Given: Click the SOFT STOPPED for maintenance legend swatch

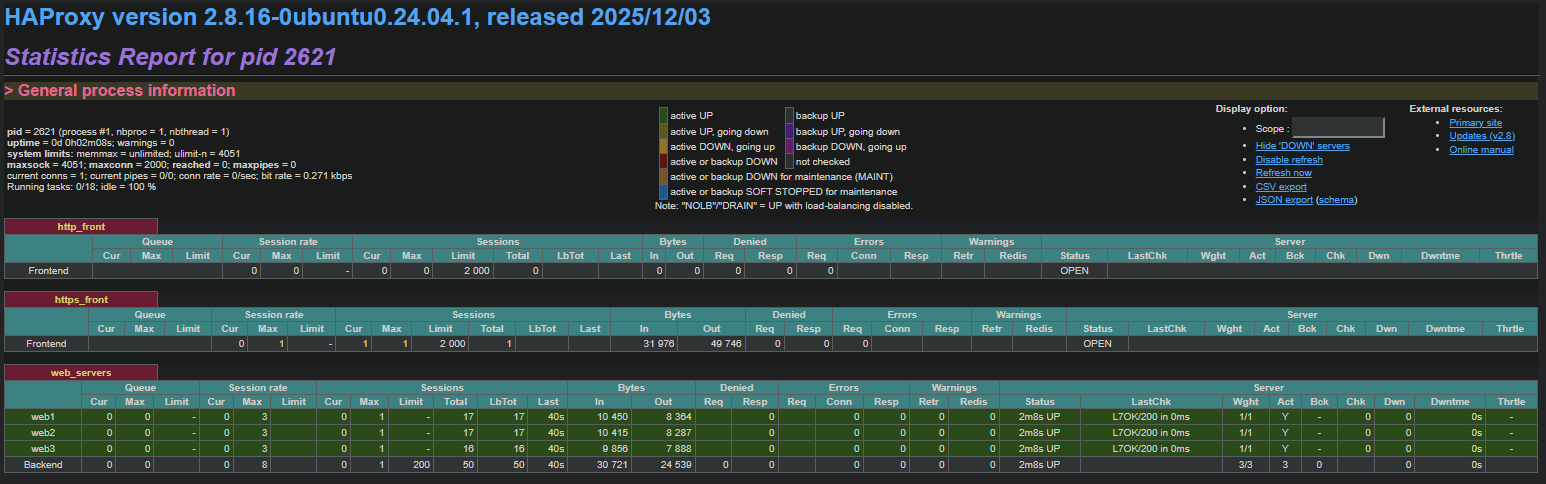Looking at the screenshot, I should 663,191.
